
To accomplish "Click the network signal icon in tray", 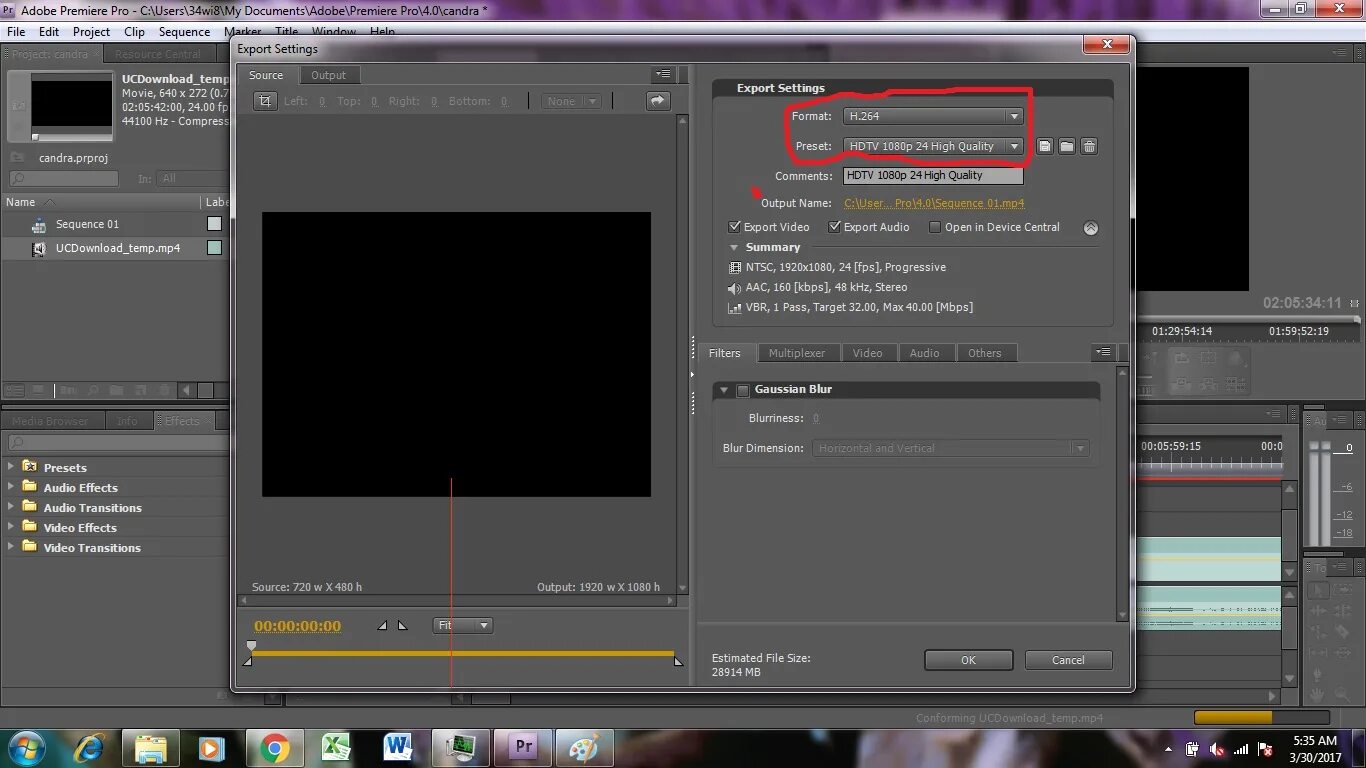I will click(x=1241, y=749).
